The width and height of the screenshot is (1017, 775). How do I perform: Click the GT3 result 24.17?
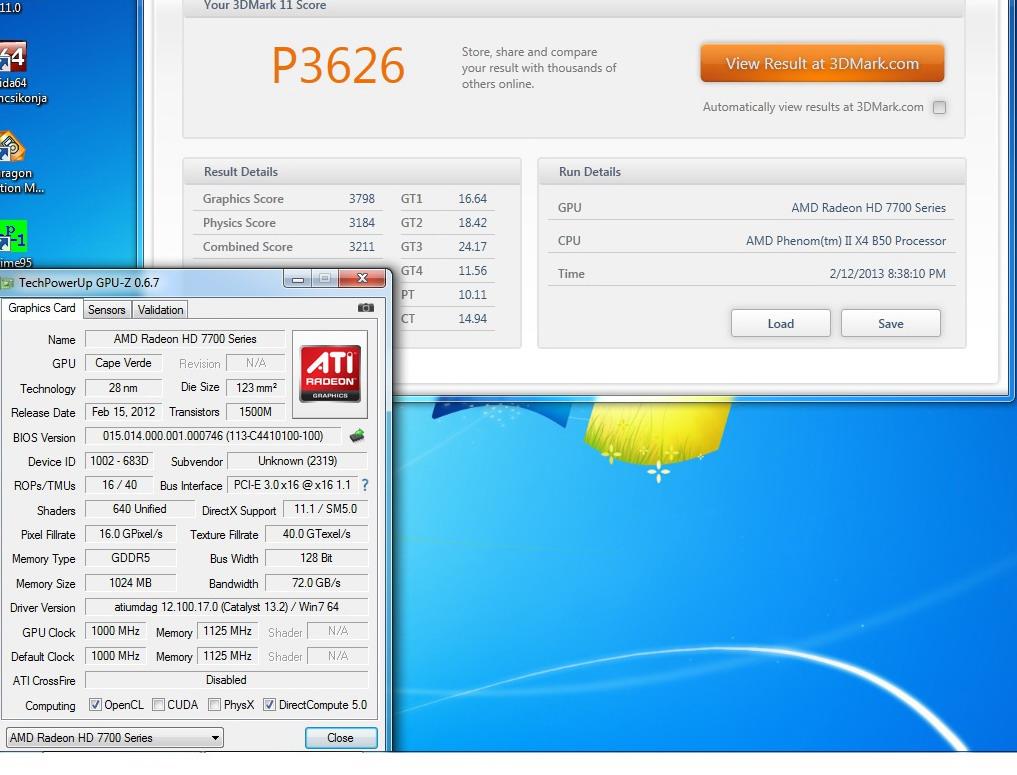[x=473, y=247]
